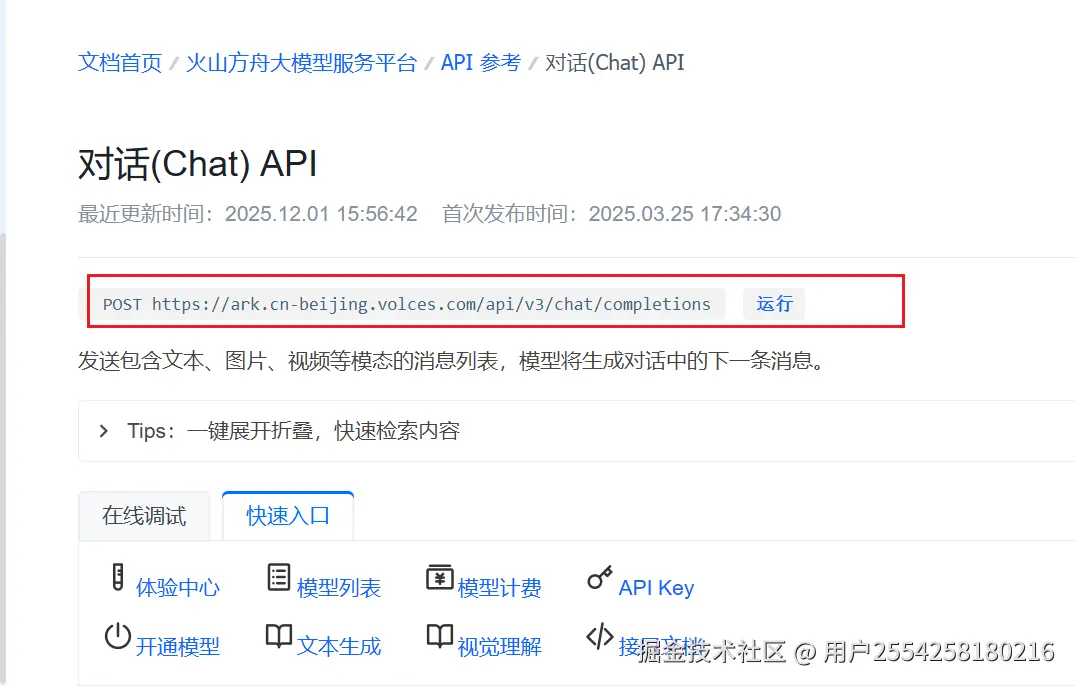Open the 文档首页 breadcrumb link
Screen dimensions: 1075x686
point(120,62)
